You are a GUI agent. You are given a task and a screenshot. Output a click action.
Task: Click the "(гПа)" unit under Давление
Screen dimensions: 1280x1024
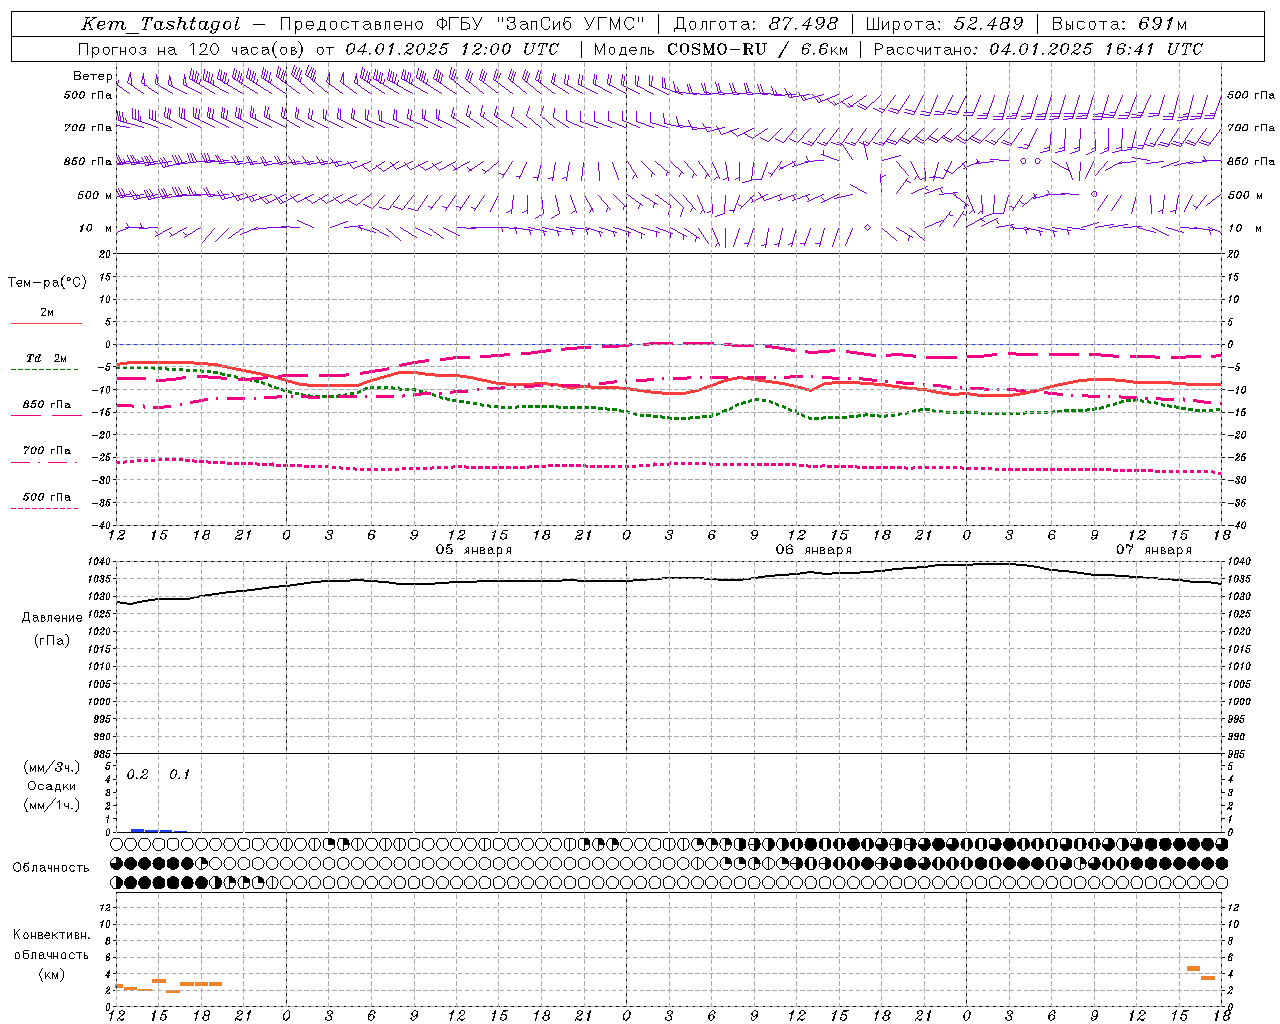(x=52, y=641)
